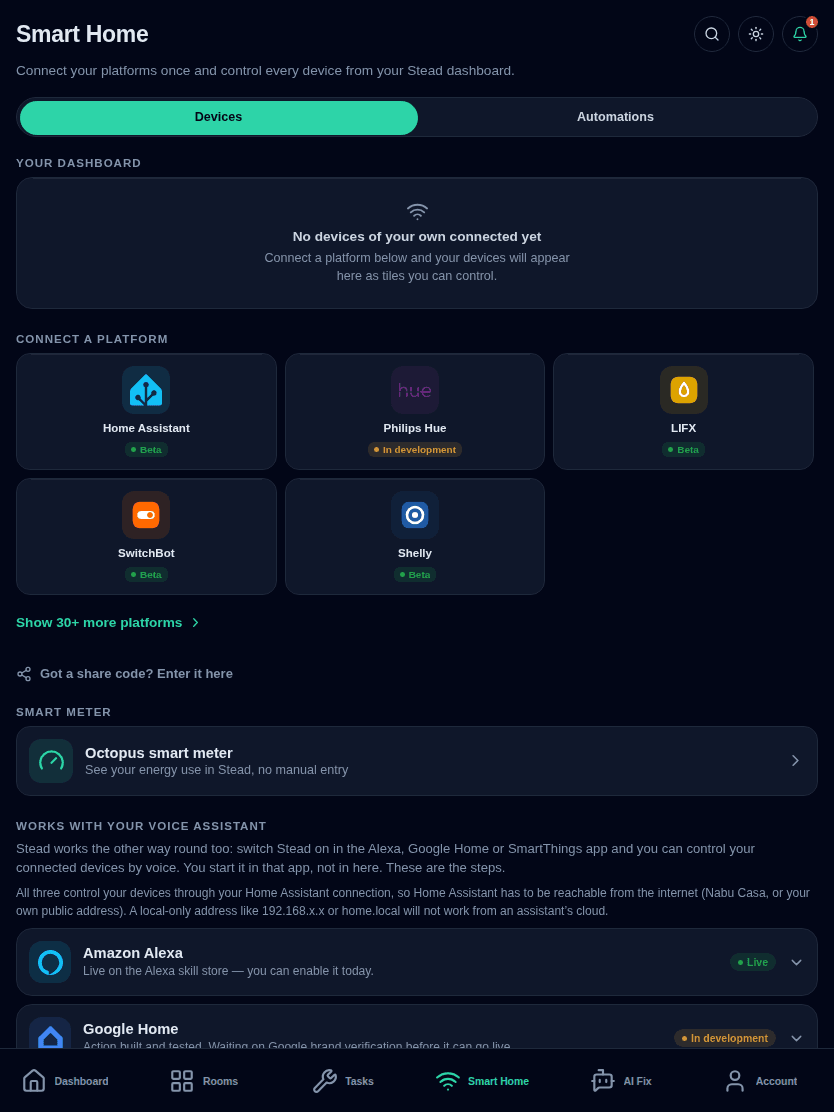Select the Shelly platform icon
This screenshot has height=1112, width=834.
point(415,515)
